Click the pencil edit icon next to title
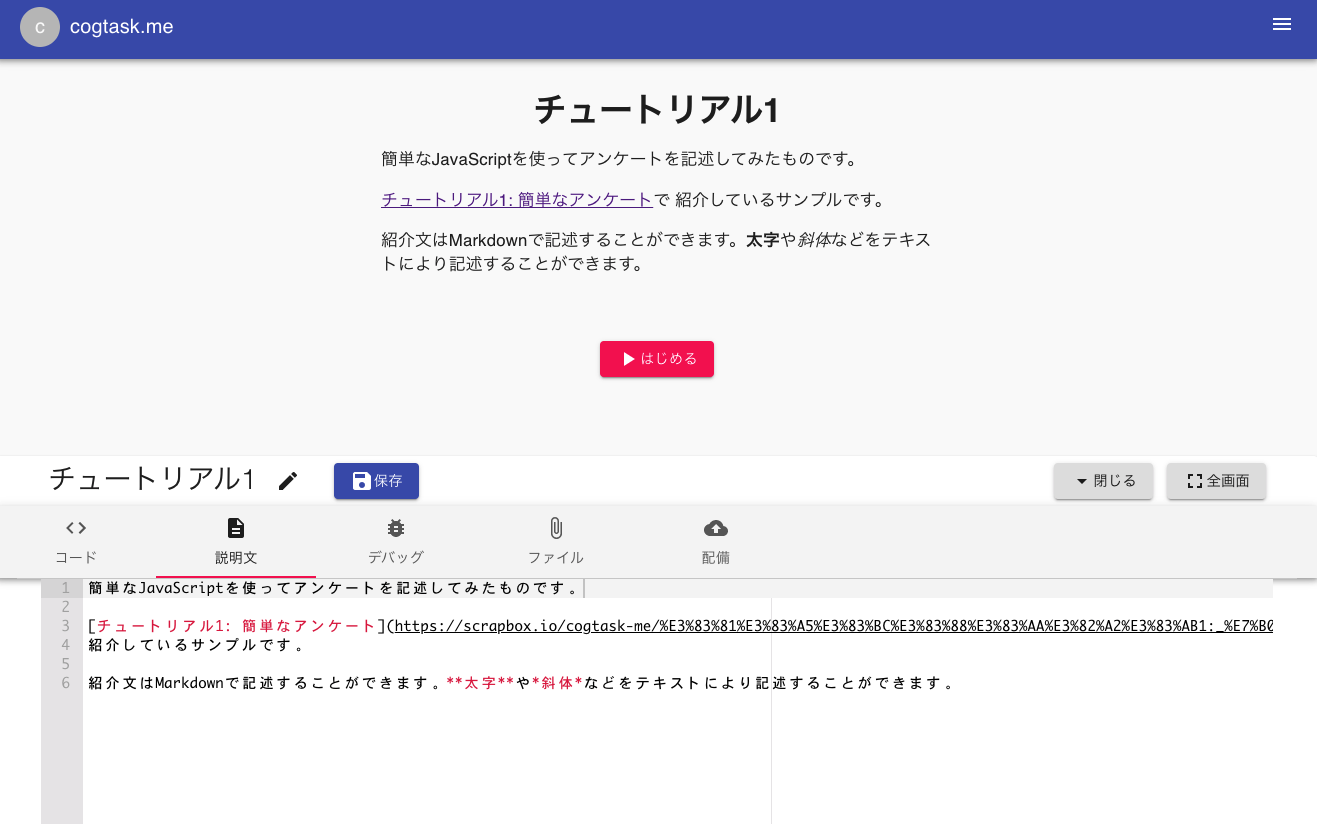Screen dimensions: 1317x824 click(288, 481)
